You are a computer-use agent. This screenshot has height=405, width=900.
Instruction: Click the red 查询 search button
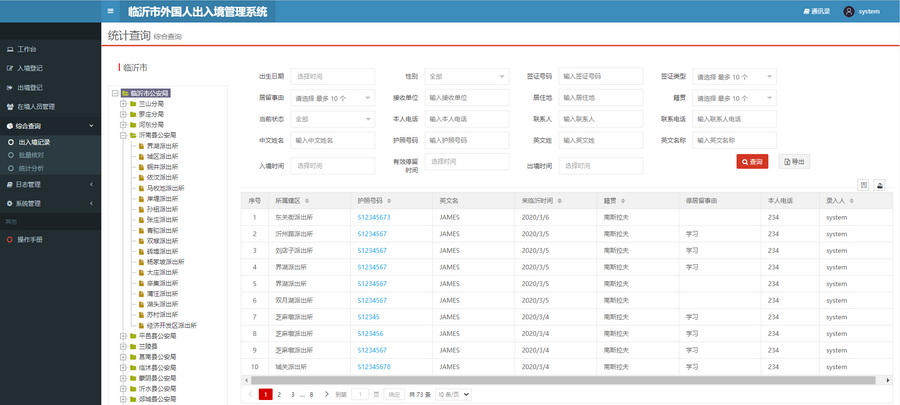pyautogui.click(x=752, y=162)
